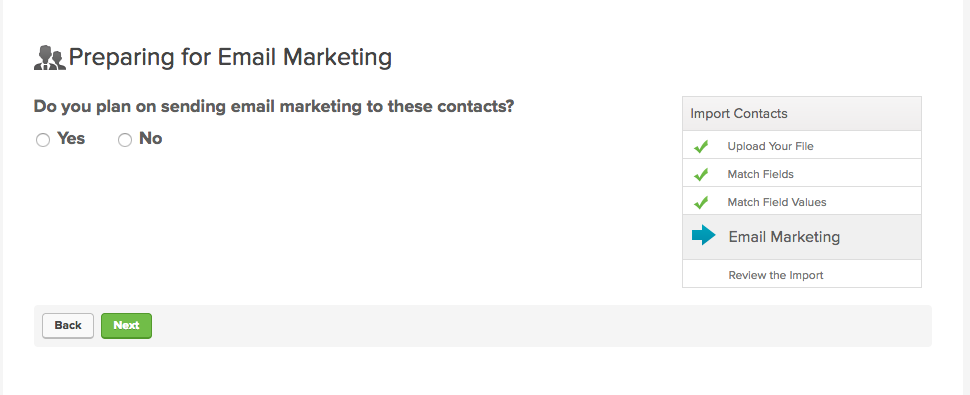The width and height of the screenshot is (970, 395).
Task: Choose the Yes label text
Action: point(71,138)
